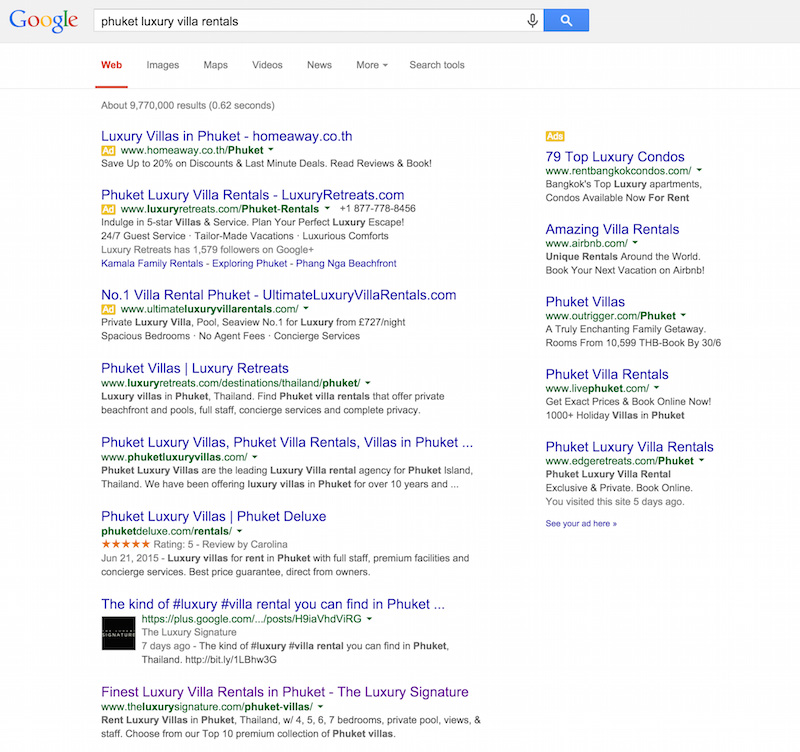
Task: Click the orange star rating for Phuket Deluxe
Action: click(126, 544)
